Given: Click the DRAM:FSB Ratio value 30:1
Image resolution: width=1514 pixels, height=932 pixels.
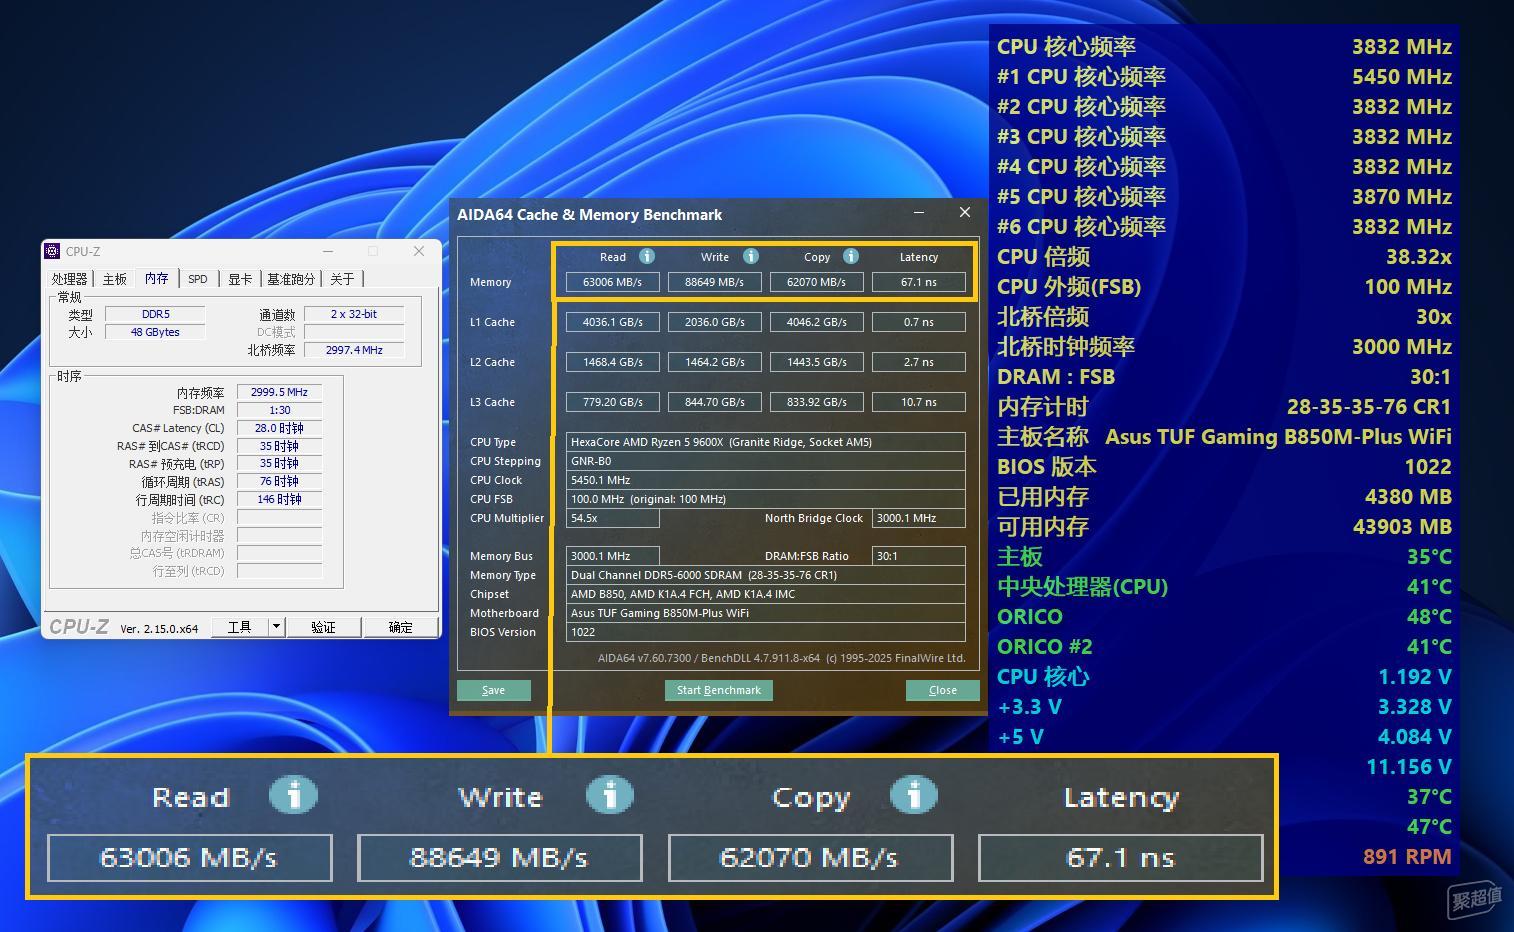Looking at the screenshot, I should point(919,556).
